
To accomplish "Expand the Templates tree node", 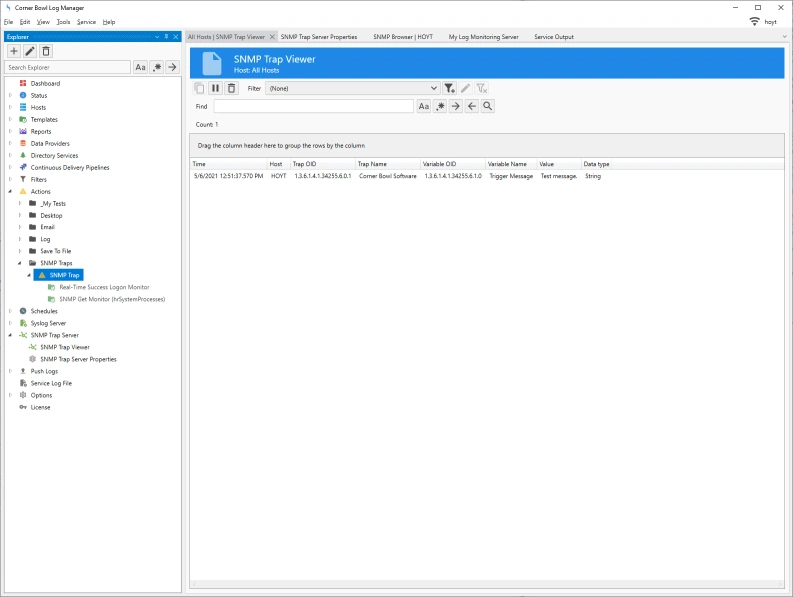I will click(x=10, y=119).
